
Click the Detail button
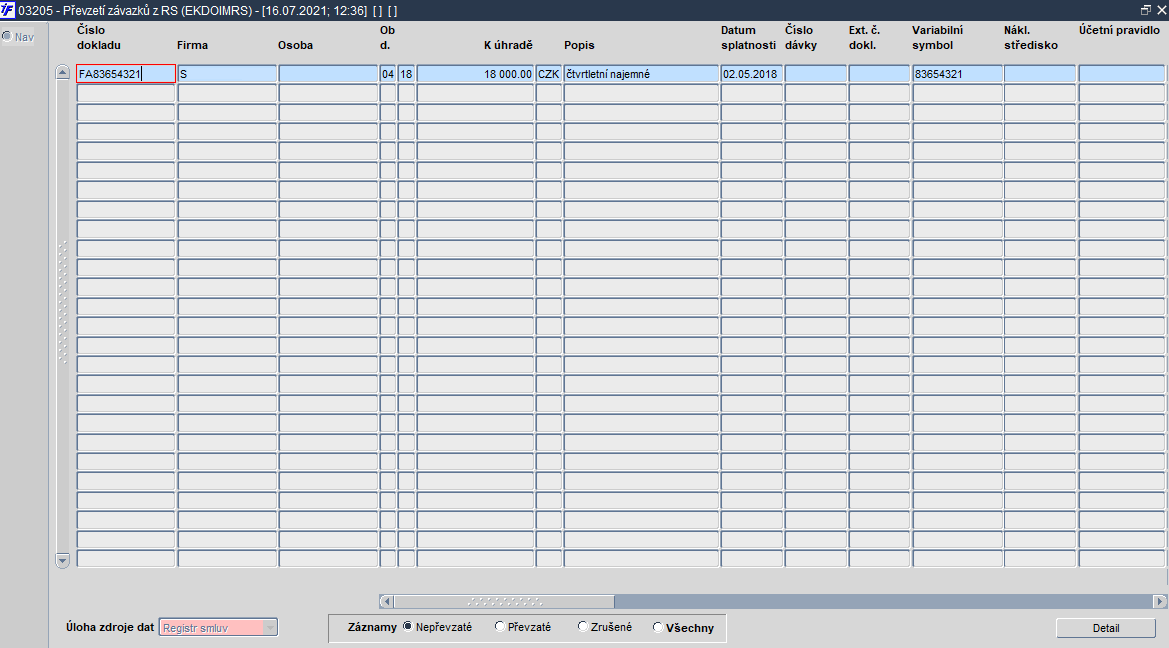coord(1106,628)
